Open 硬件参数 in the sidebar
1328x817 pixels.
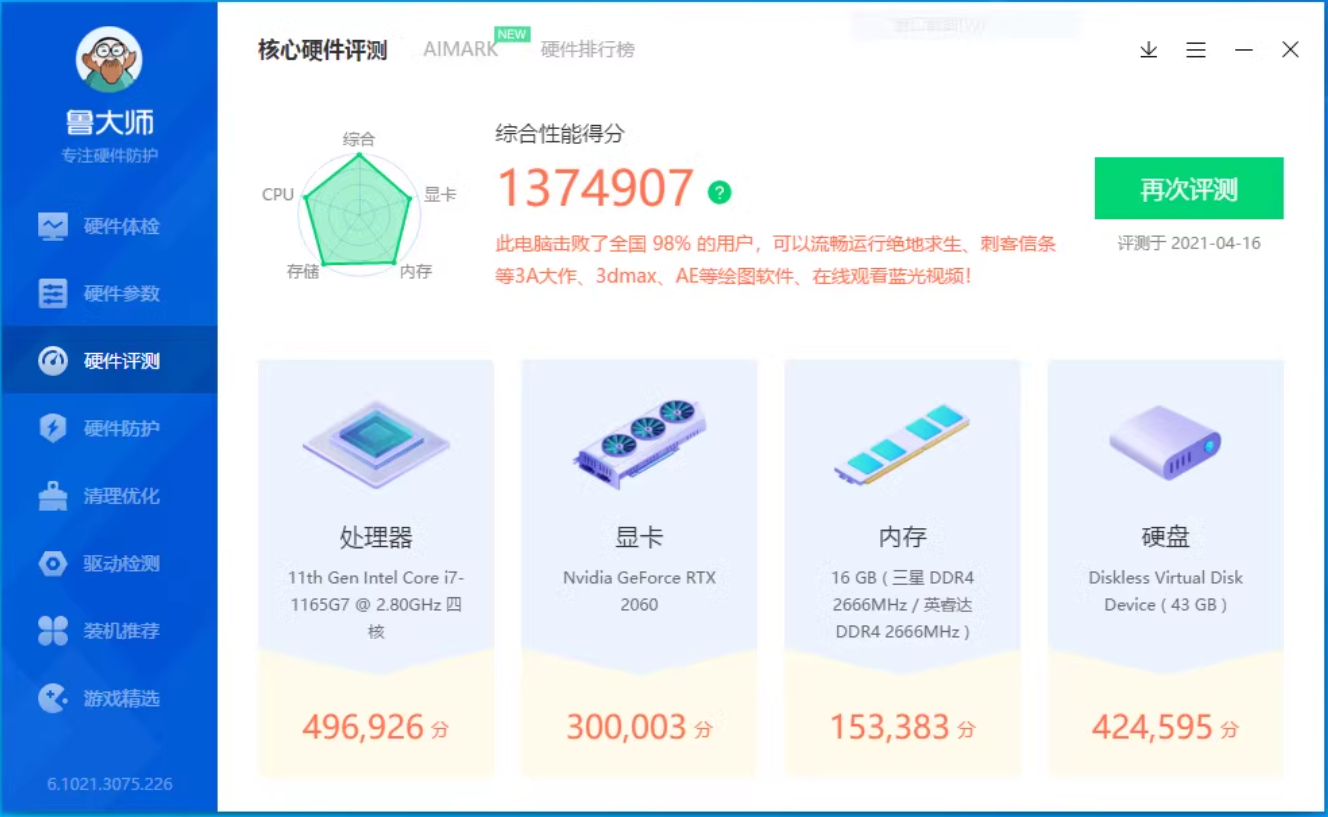pos(109,293)
